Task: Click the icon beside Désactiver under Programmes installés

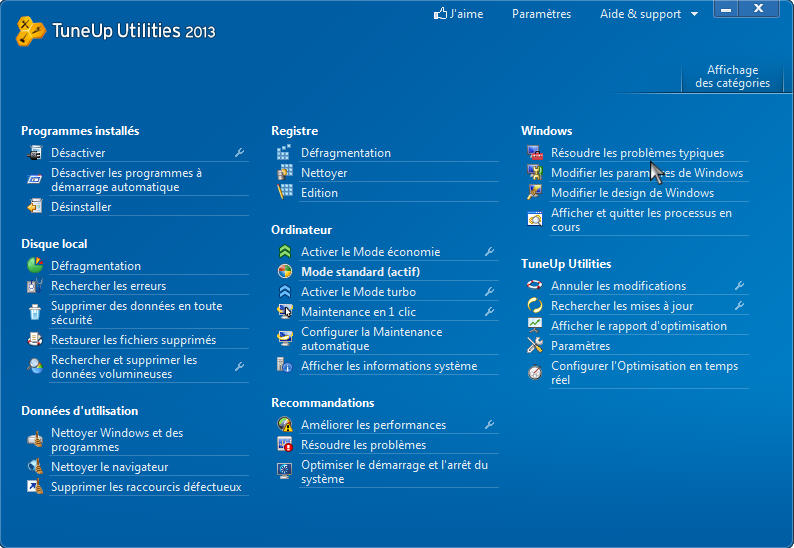Action: tap(34, 152)
